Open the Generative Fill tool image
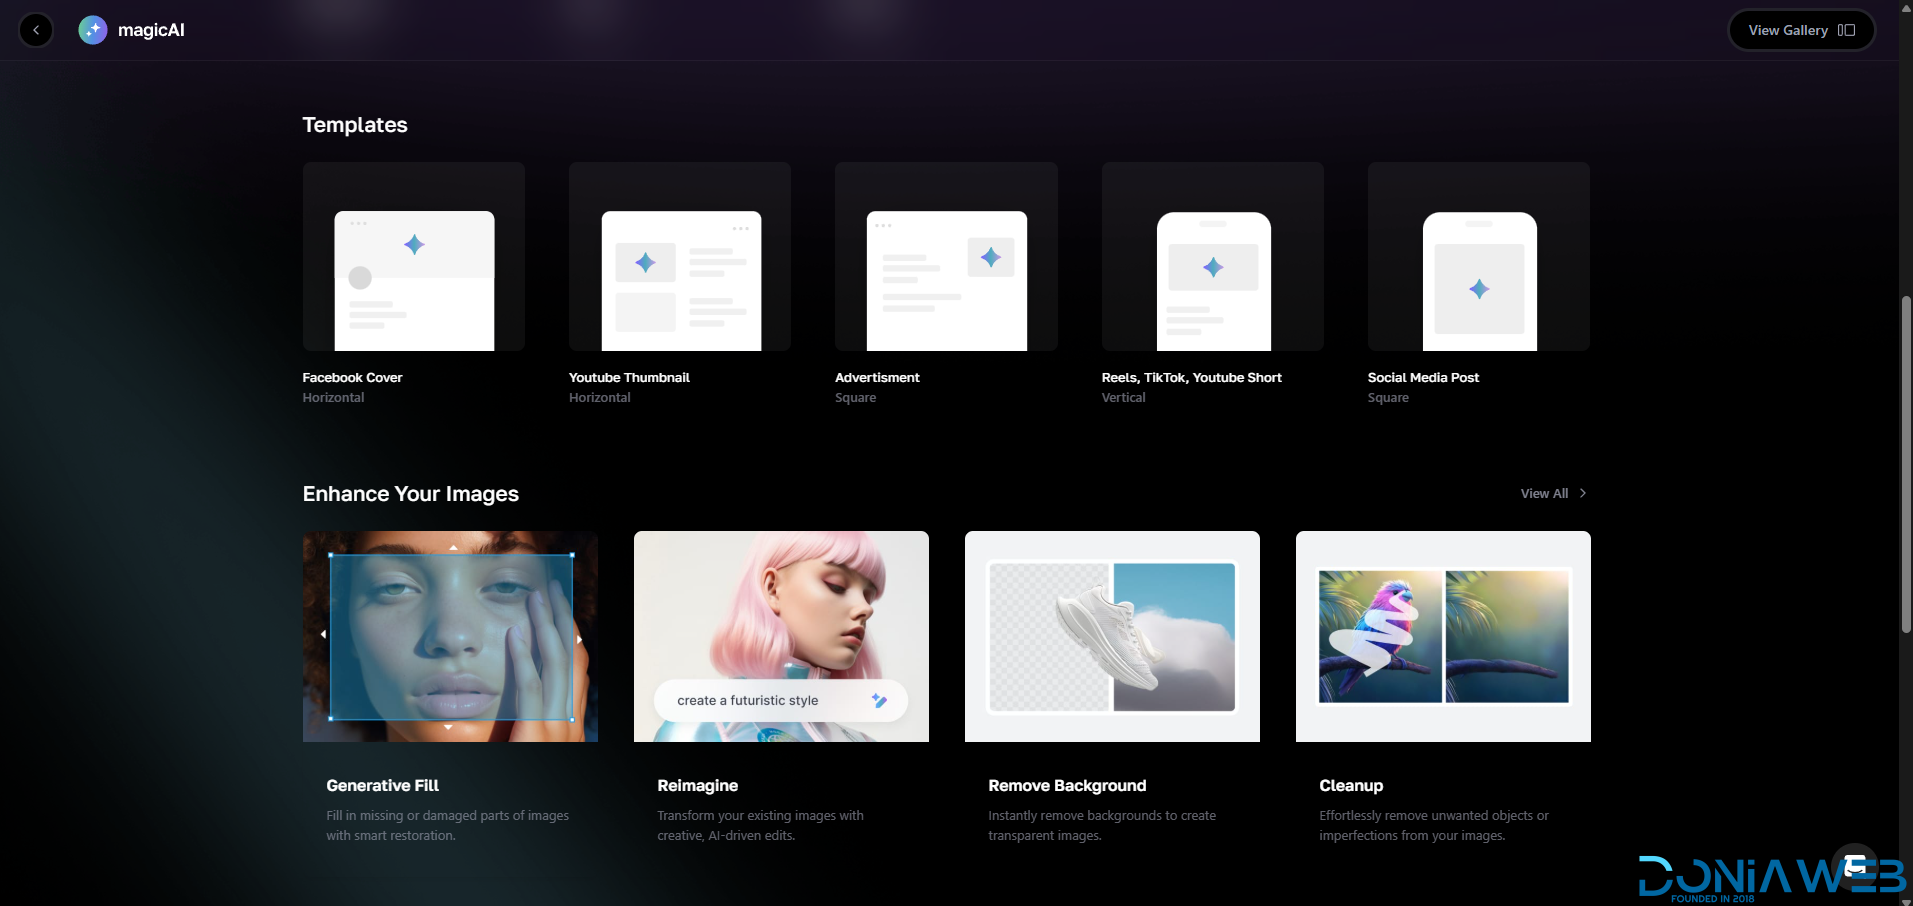 pyautogui.click(x=450, y=636)
